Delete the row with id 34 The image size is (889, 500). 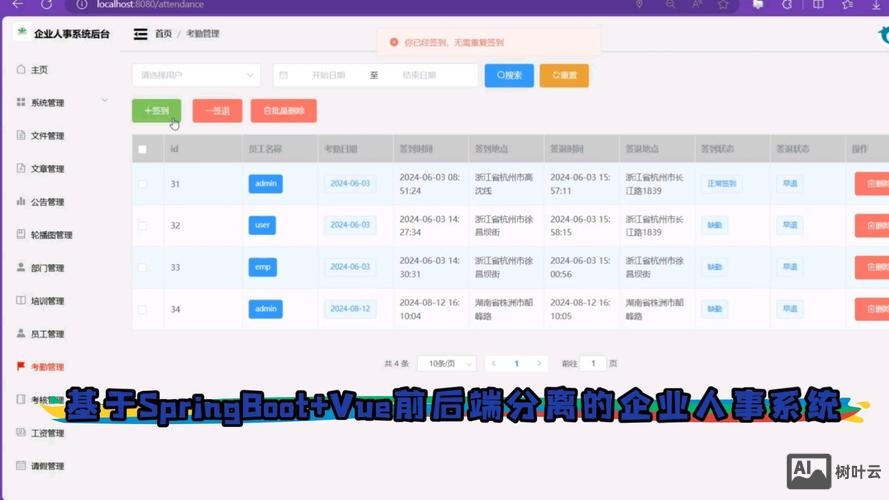873,309
